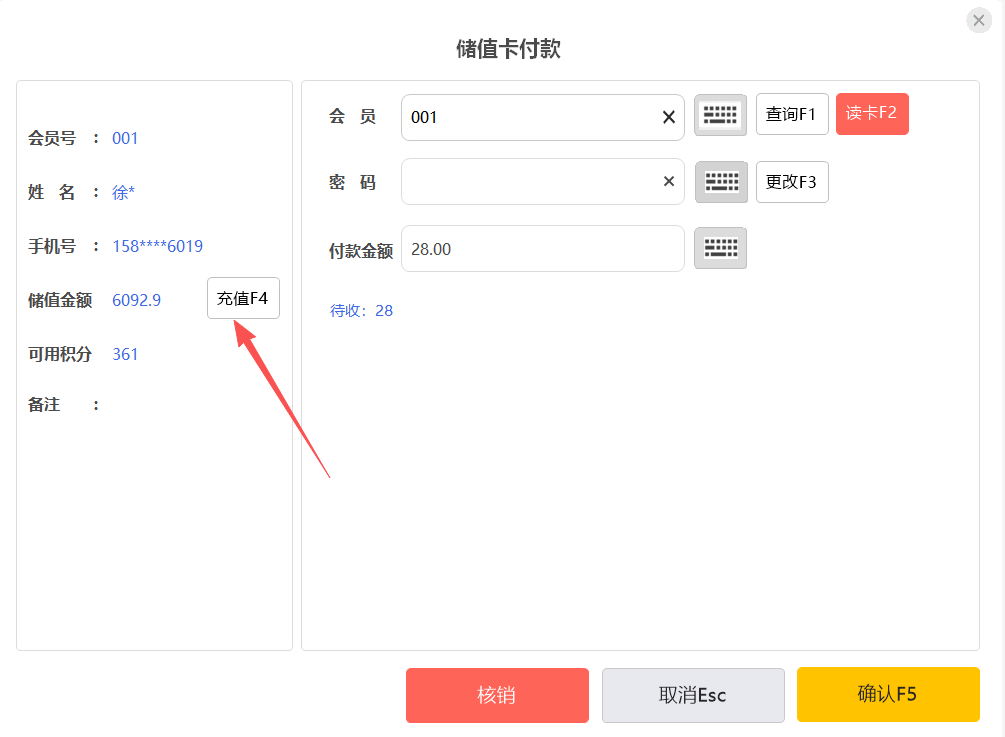Screen dimensions: 1005x737
Task: Focus the 会员 member input field
Action: coord(530,117)
